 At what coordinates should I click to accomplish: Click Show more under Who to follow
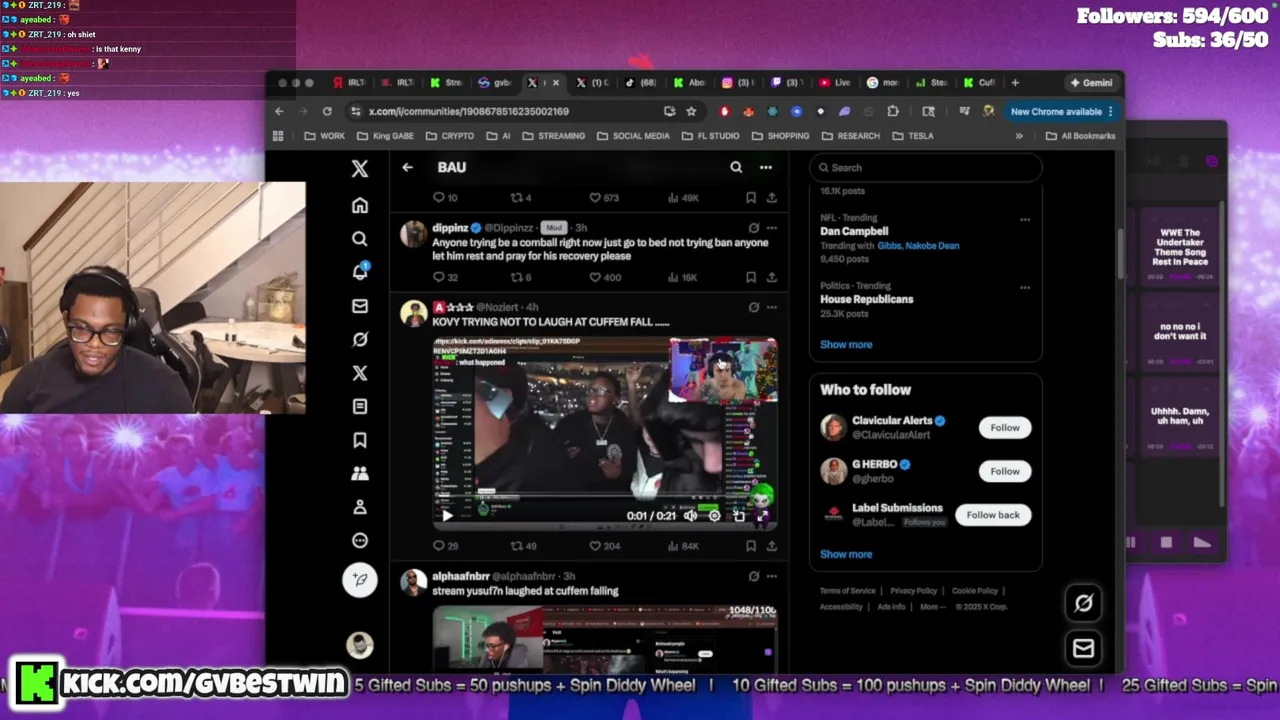point(846,554)
